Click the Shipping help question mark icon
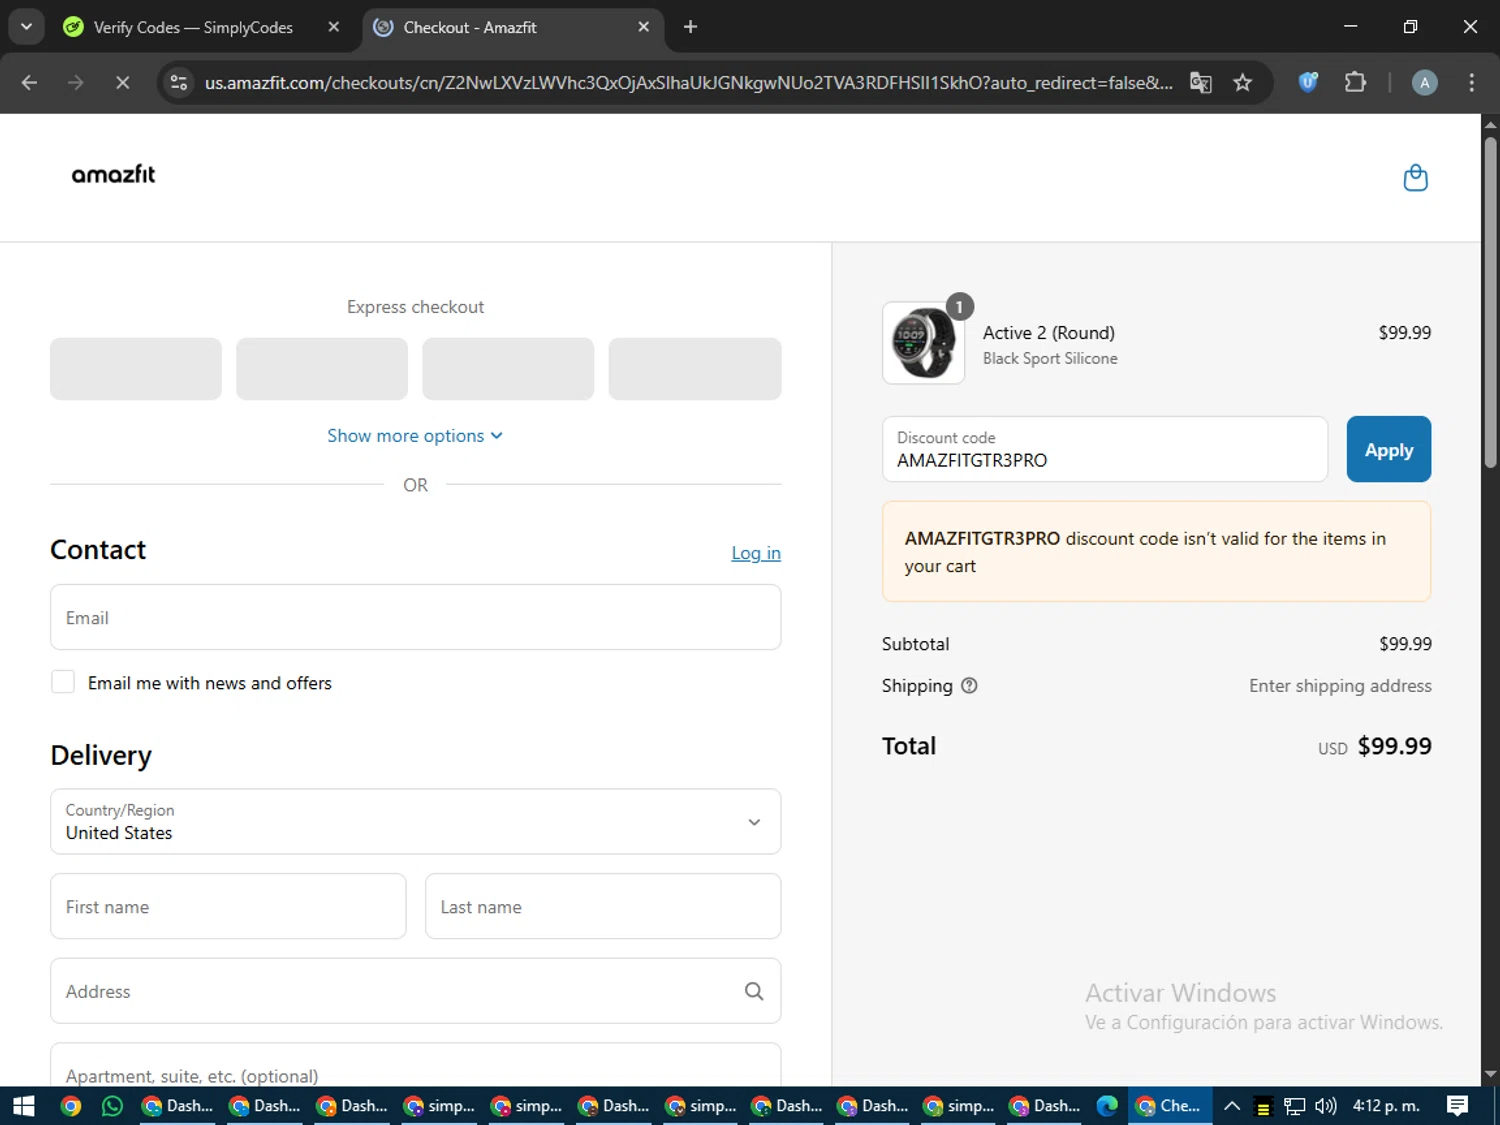The height and width of the screenshot is (1125, 1500). point(969,686)
